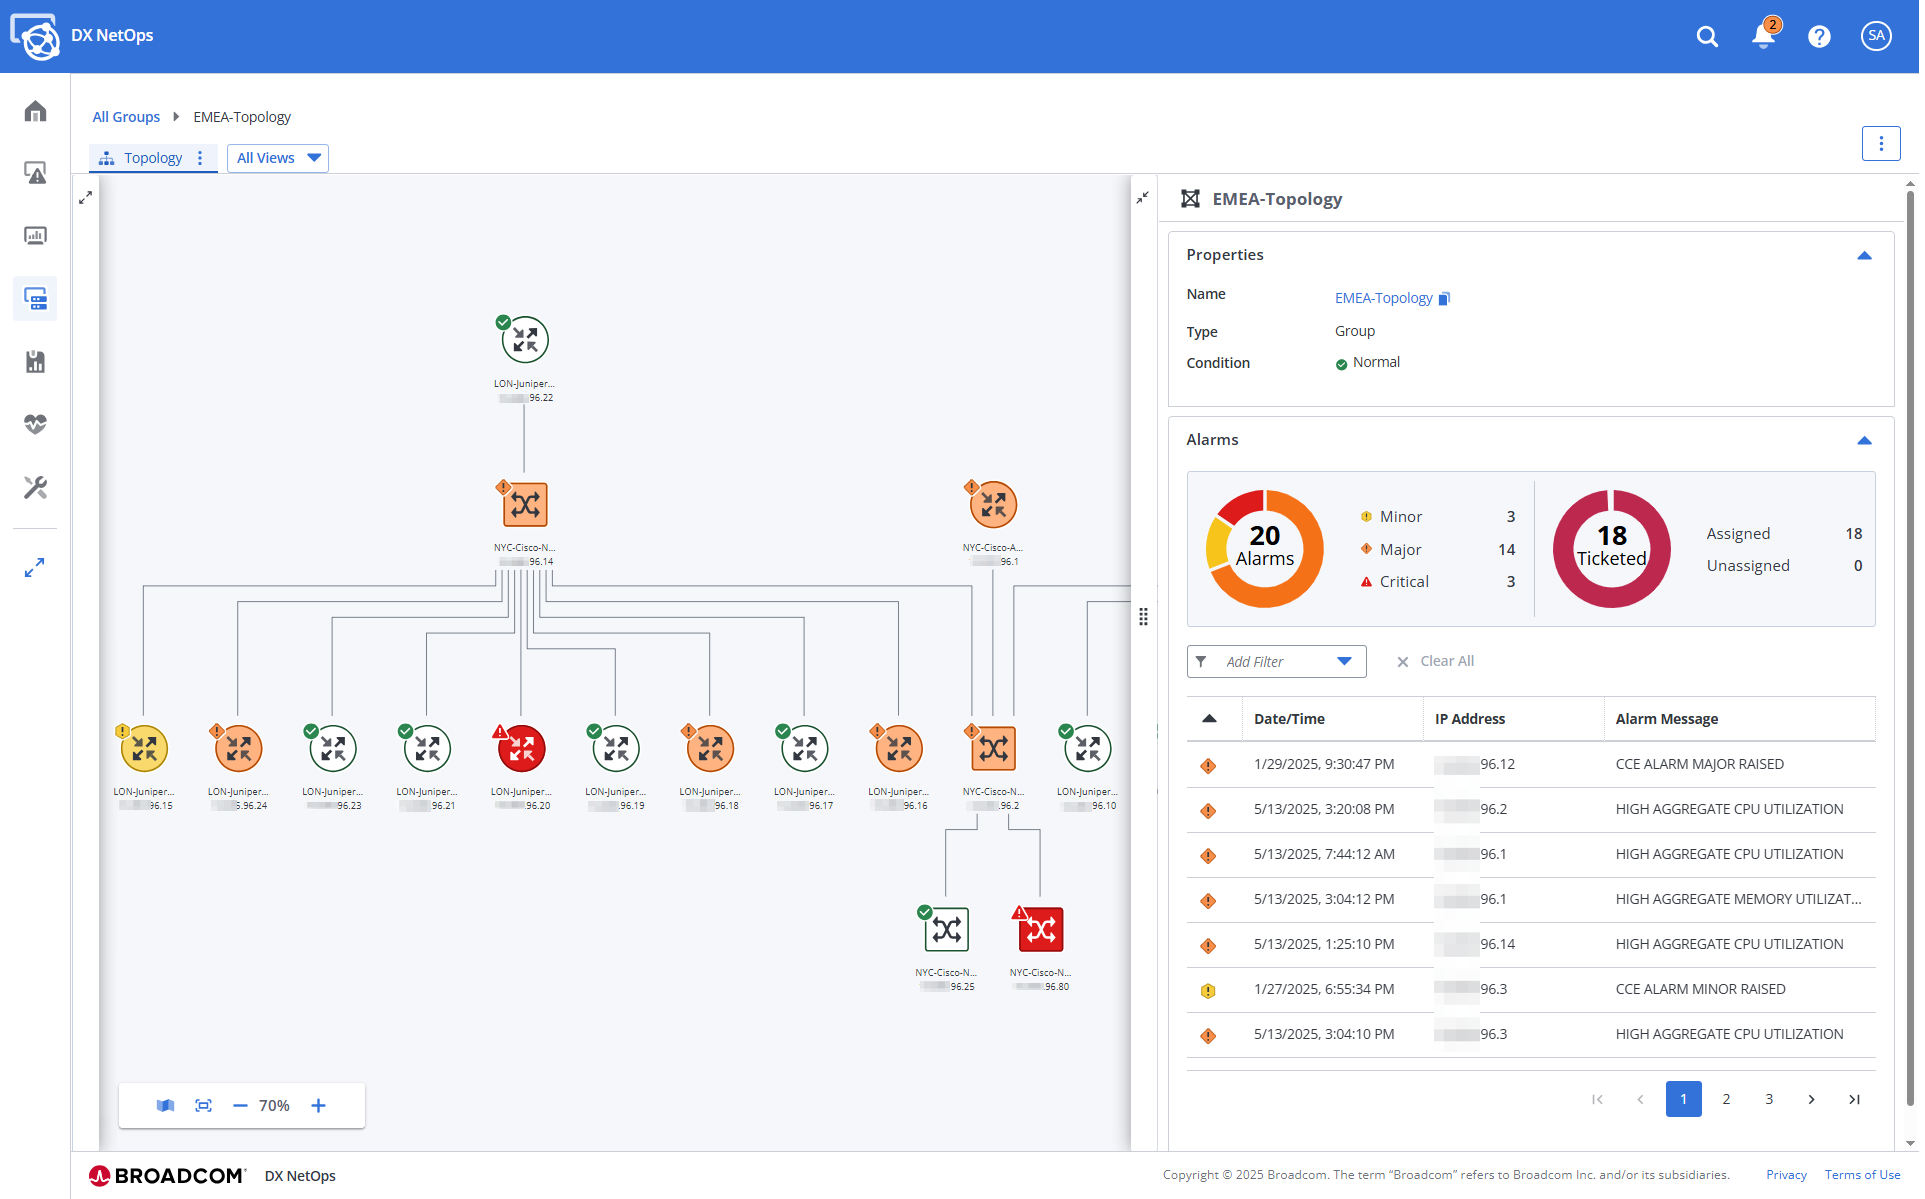Image resolution: width=1925 pixels, height=1199 pixels.
Task: Go to alarm table page 2
Action: pos(1726,1098)
